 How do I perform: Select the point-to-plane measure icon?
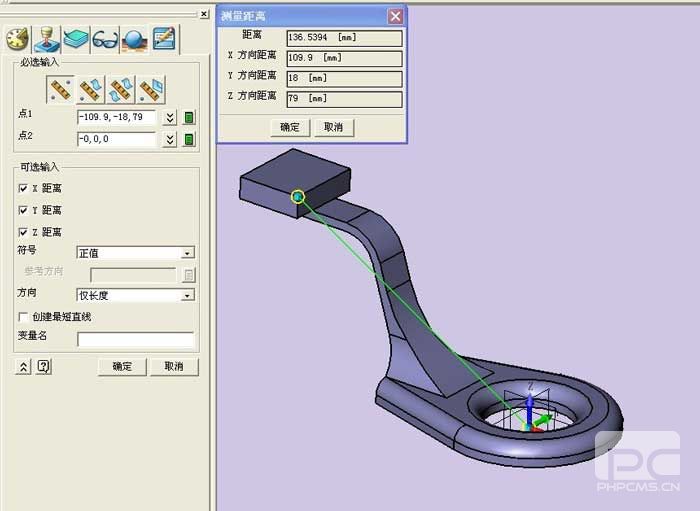(x=152, y=90)
